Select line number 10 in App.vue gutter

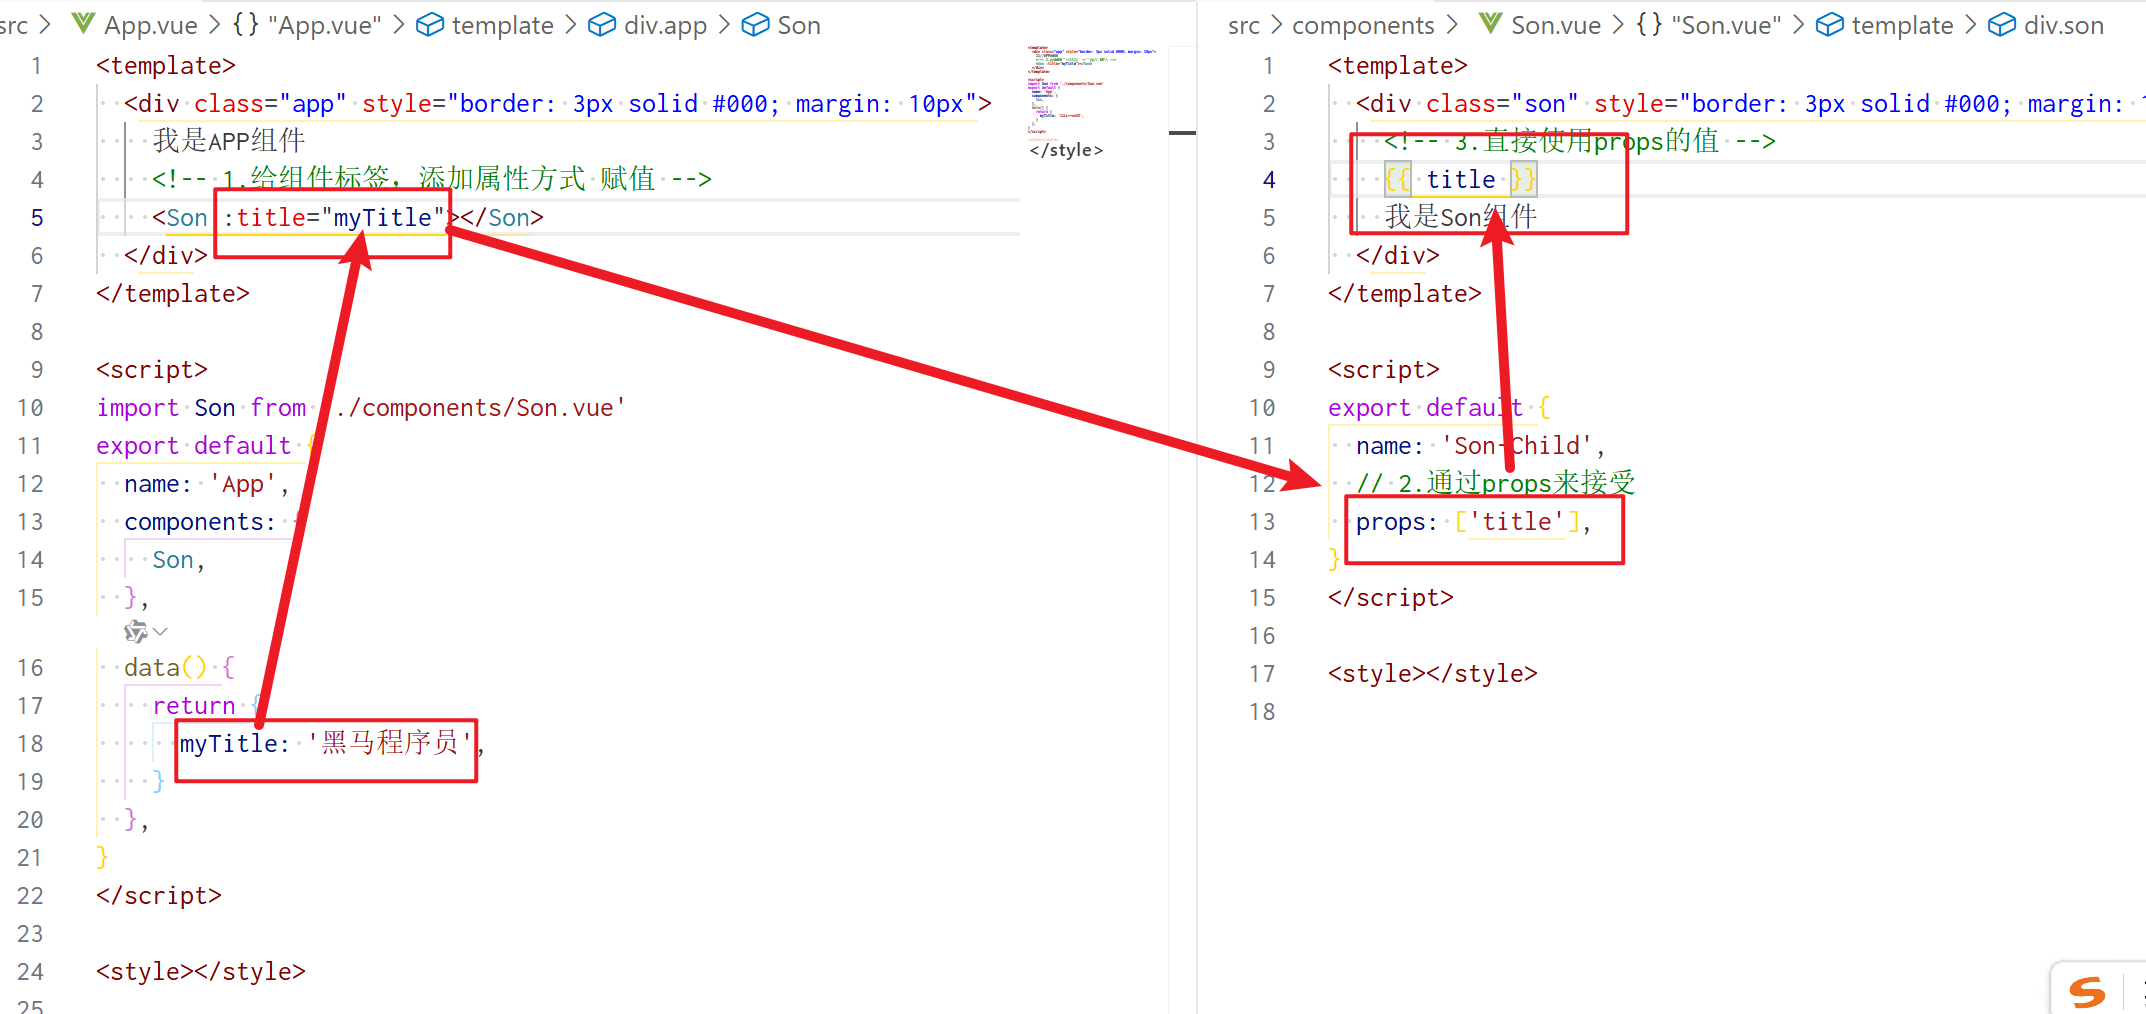pos(30,408)
